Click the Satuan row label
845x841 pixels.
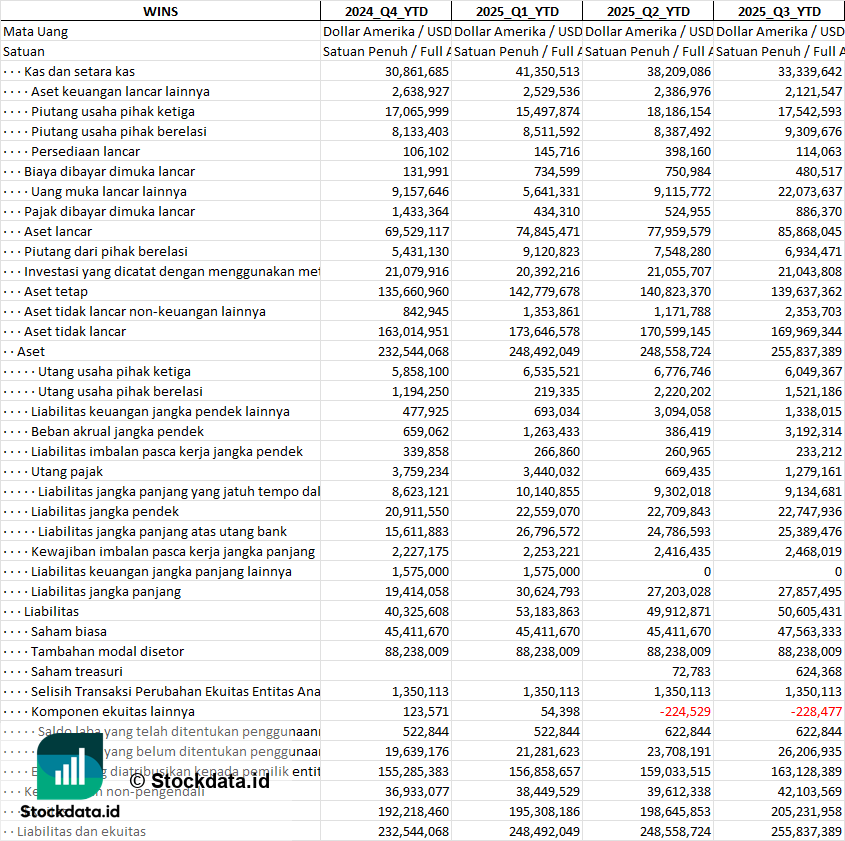(x=24, y=51)
